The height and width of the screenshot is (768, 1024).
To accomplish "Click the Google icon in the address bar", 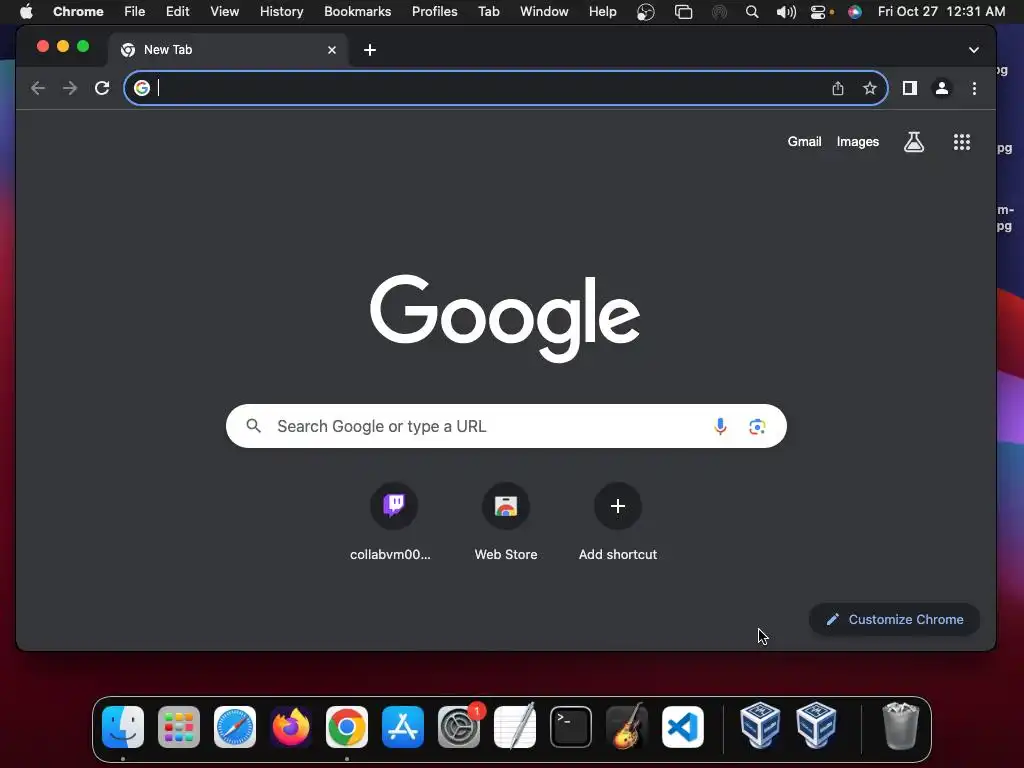I will pos(142,88).
